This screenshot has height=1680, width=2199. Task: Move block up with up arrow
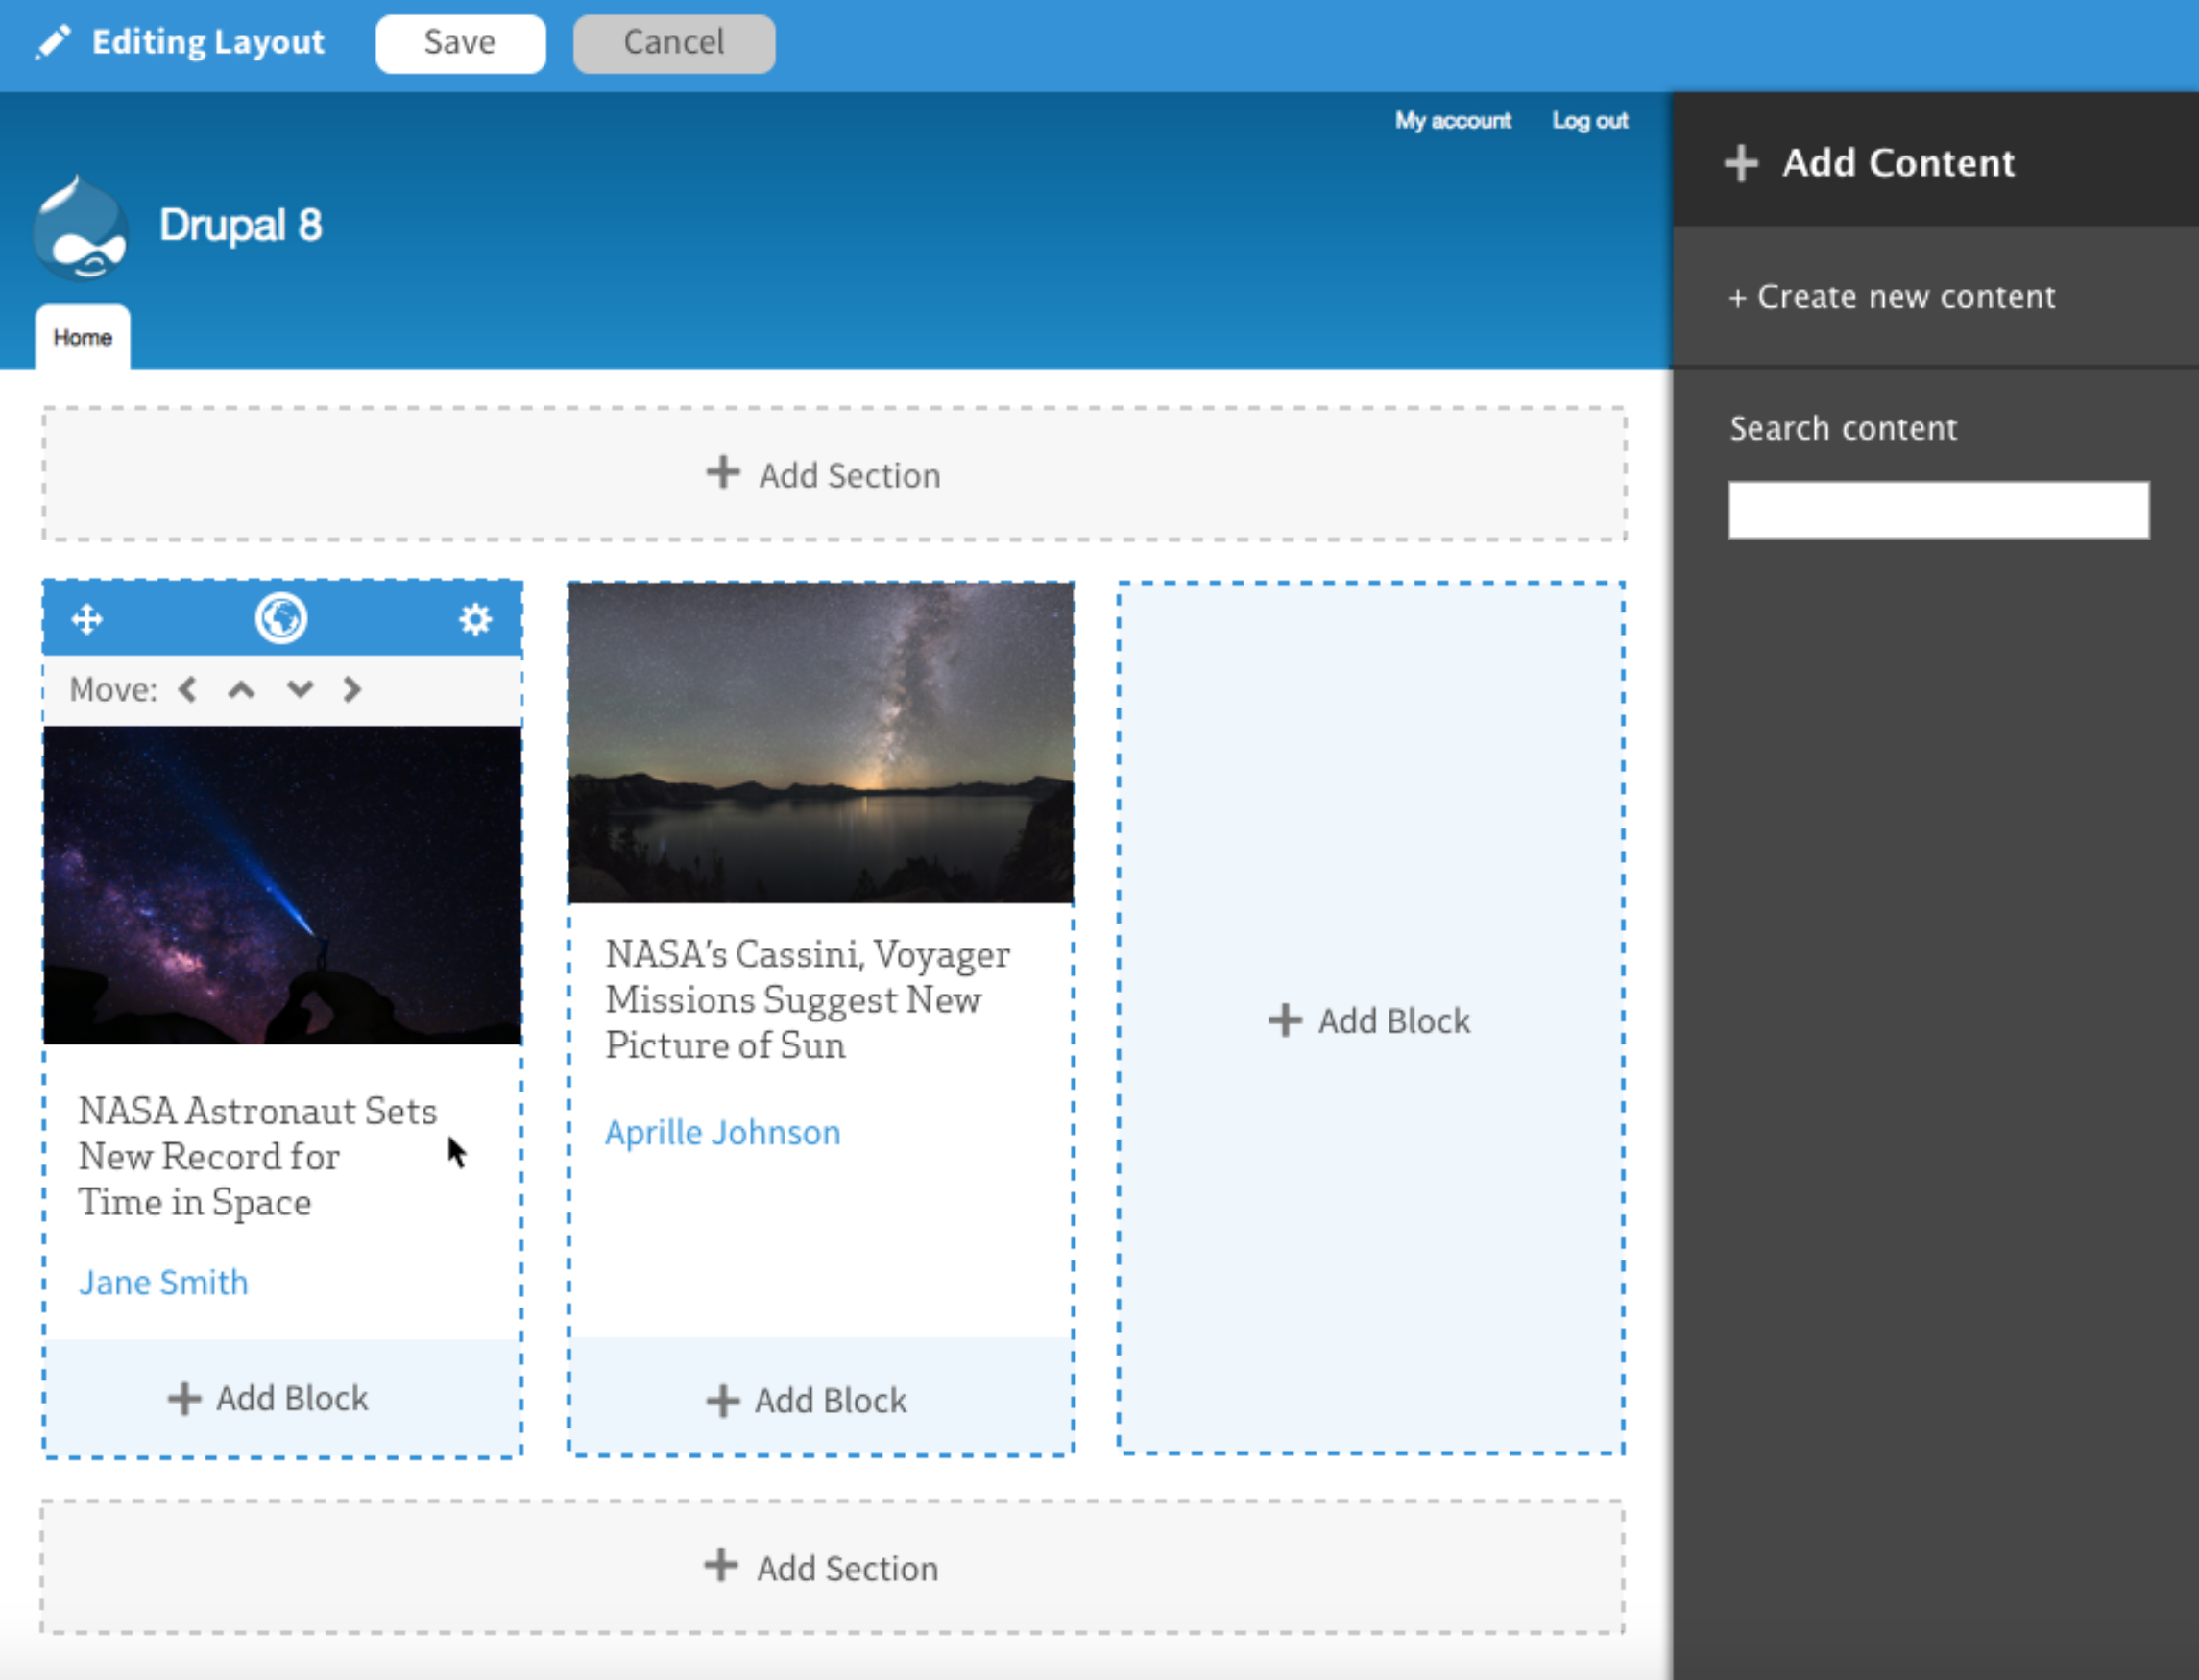tap(241, 689)
